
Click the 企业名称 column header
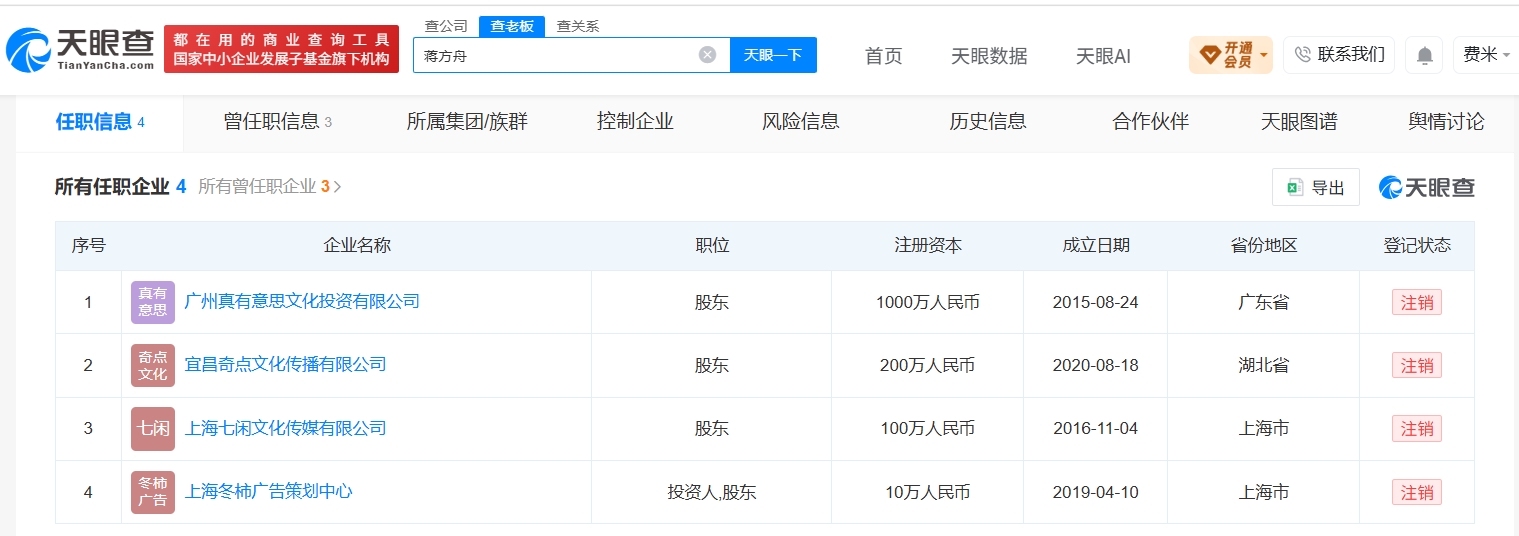point(357,245)
